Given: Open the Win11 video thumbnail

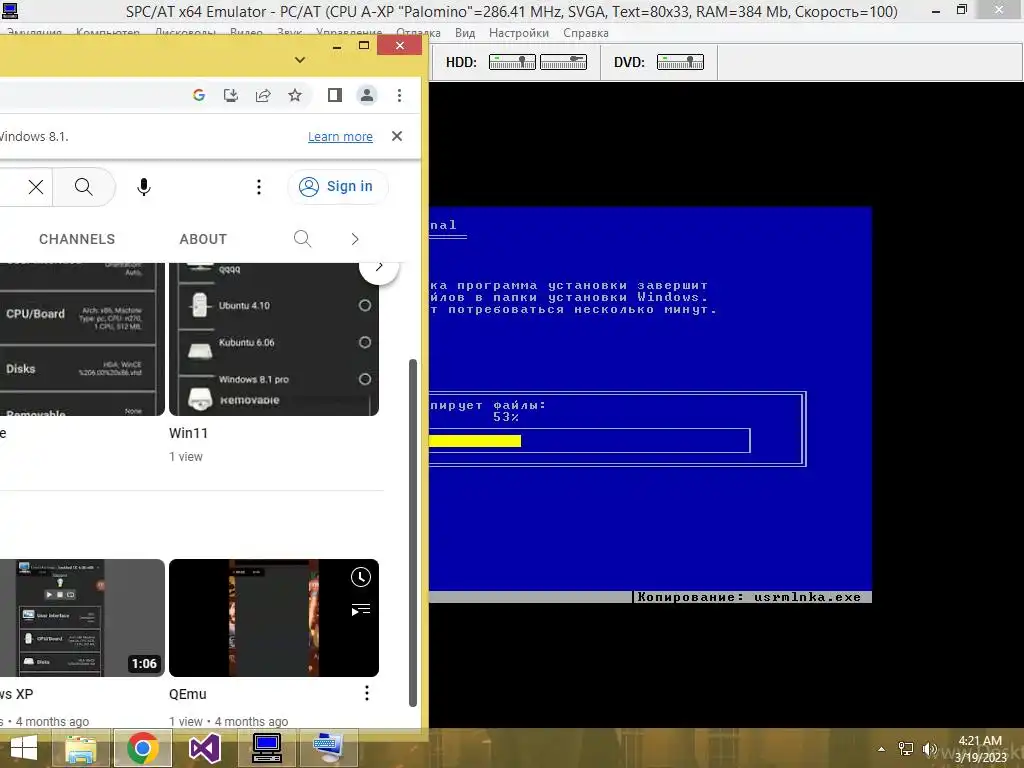Looking at the screenshot, I should [274, 339].
